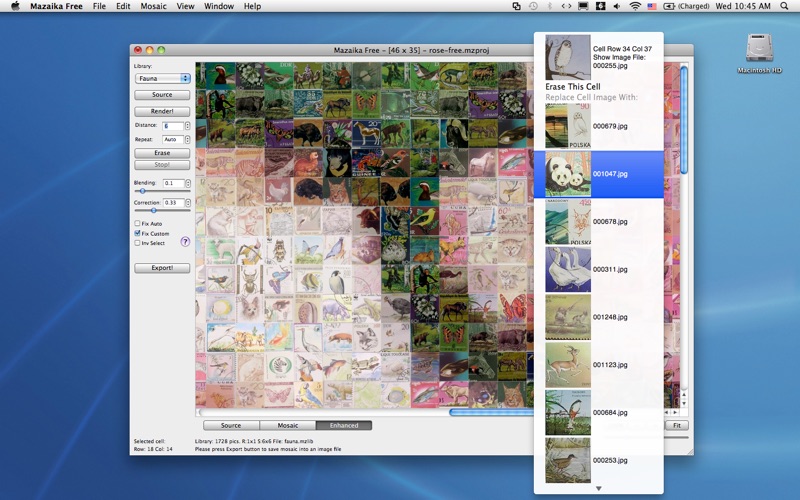Image resolution: width=800 pixels, height=500 pixels.
Task: Enable the Fix Auto checkbox
Action: [138, 223]
